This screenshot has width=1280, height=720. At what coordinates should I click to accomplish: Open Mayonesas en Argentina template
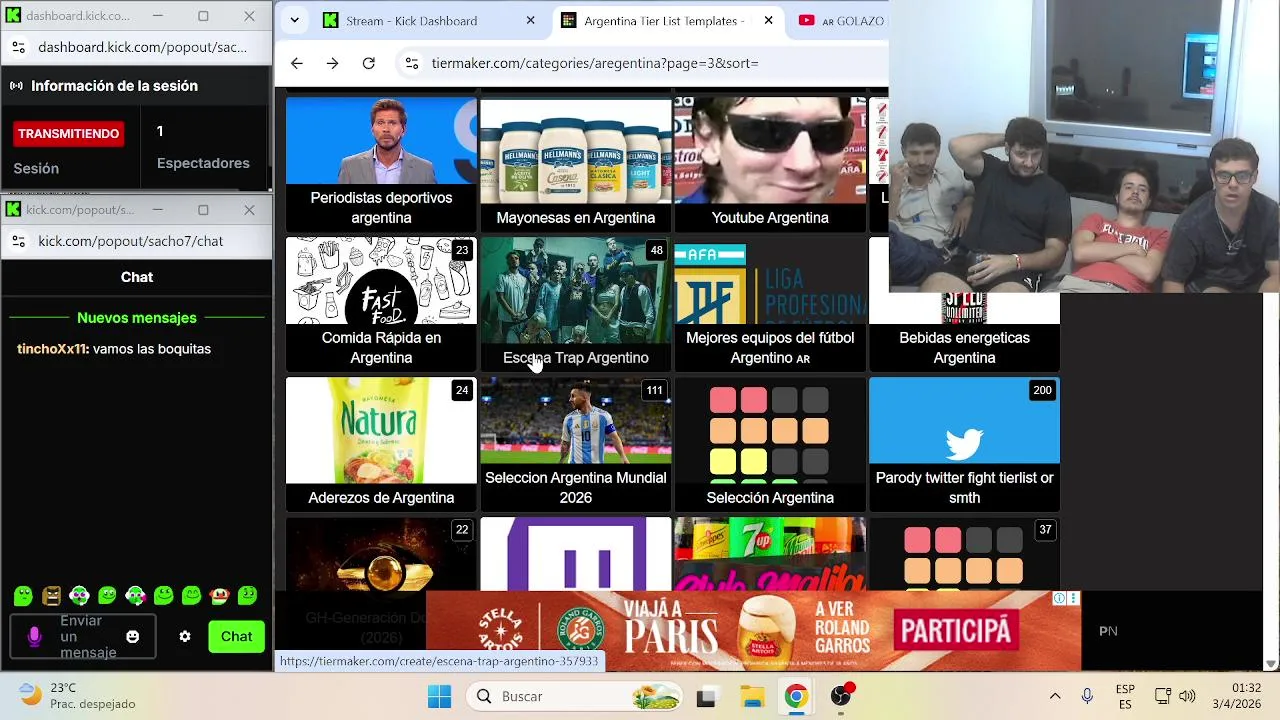click(575, 165)
